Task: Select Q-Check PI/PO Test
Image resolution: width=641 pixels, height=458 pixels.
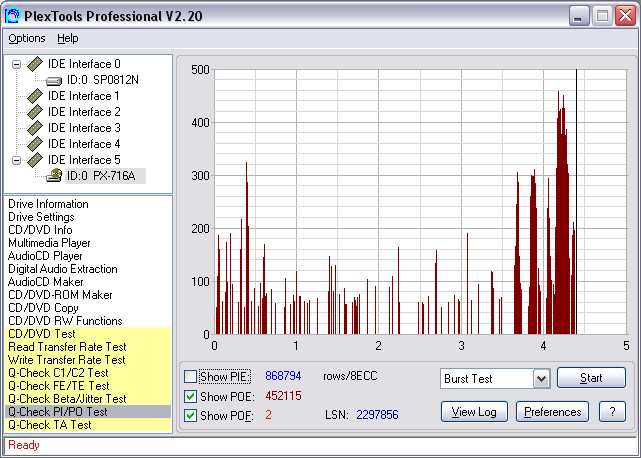Action: click(88, 412)
